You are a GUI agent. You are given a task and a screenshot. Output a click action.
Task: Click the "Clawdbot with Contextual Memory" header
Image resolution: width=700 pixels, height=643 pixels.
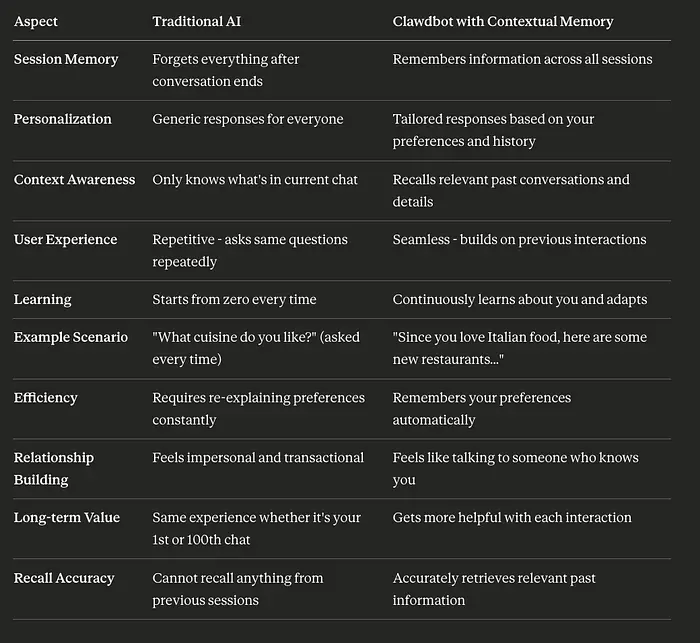(x=503, y=21)
